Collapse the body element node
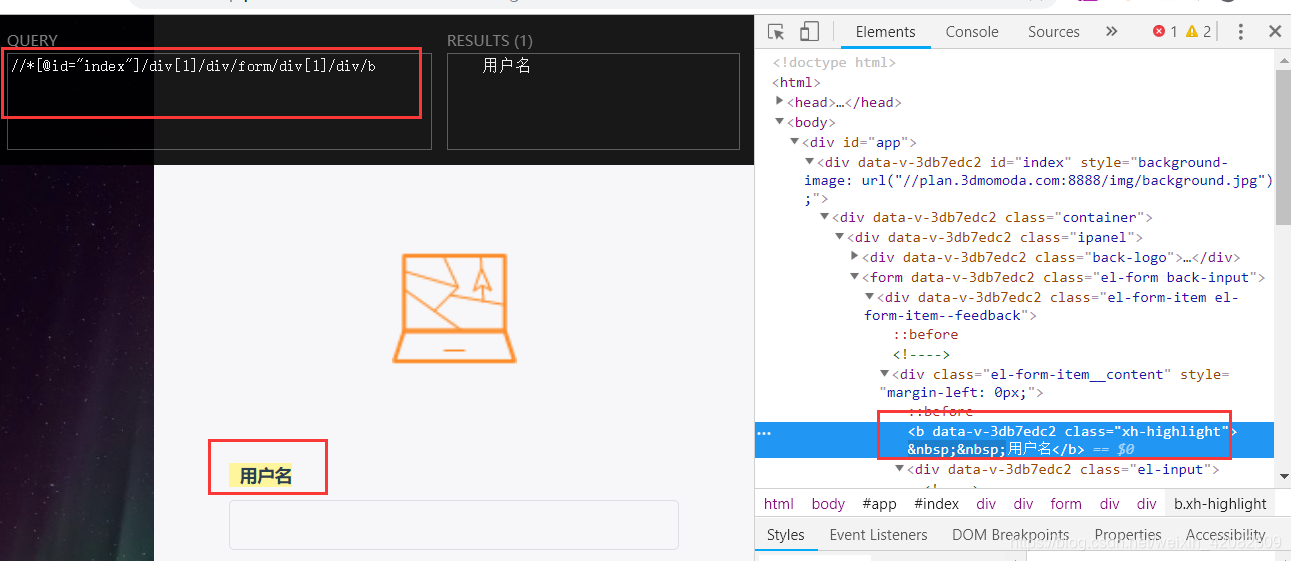The image size is (1291, 561). pyautogui.click(x=780, y=122)
